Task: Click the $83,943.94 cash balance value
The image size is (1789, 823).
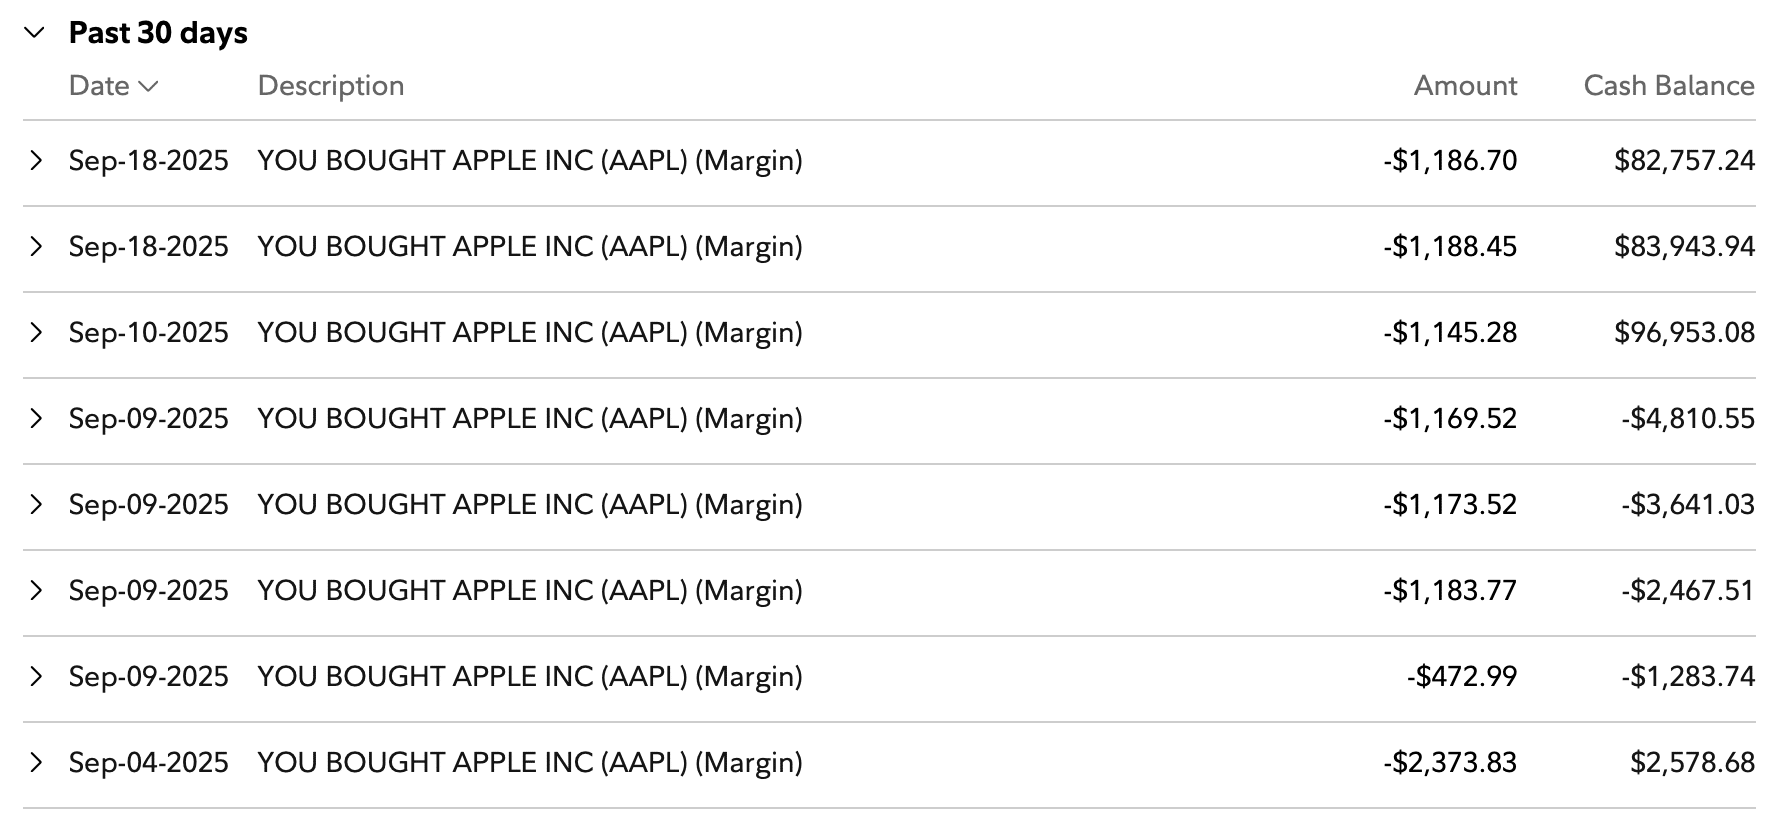Action: (x=1684, y=247)
